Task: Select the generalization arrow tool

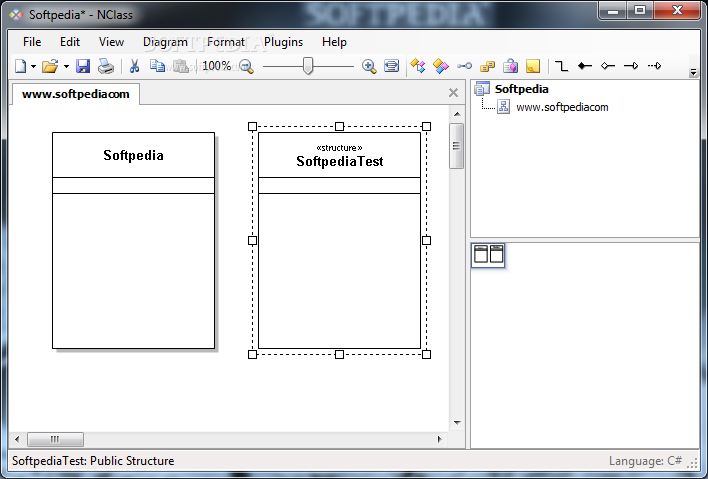Action: (x=631, y=66)
